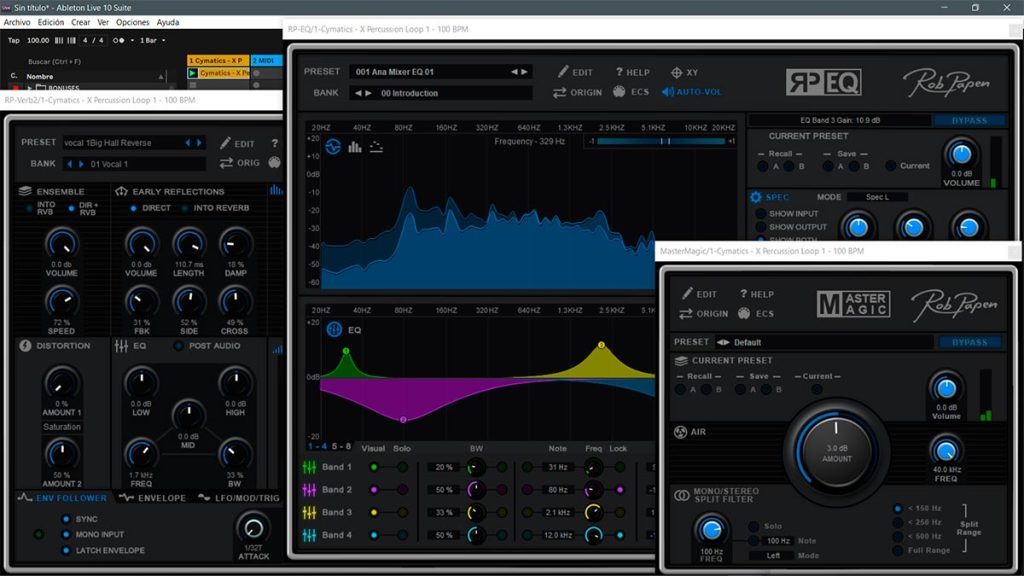Click the EDIT pencil in MasterMagic
This screenshot has width=1024, height=576.
point(687,294)
